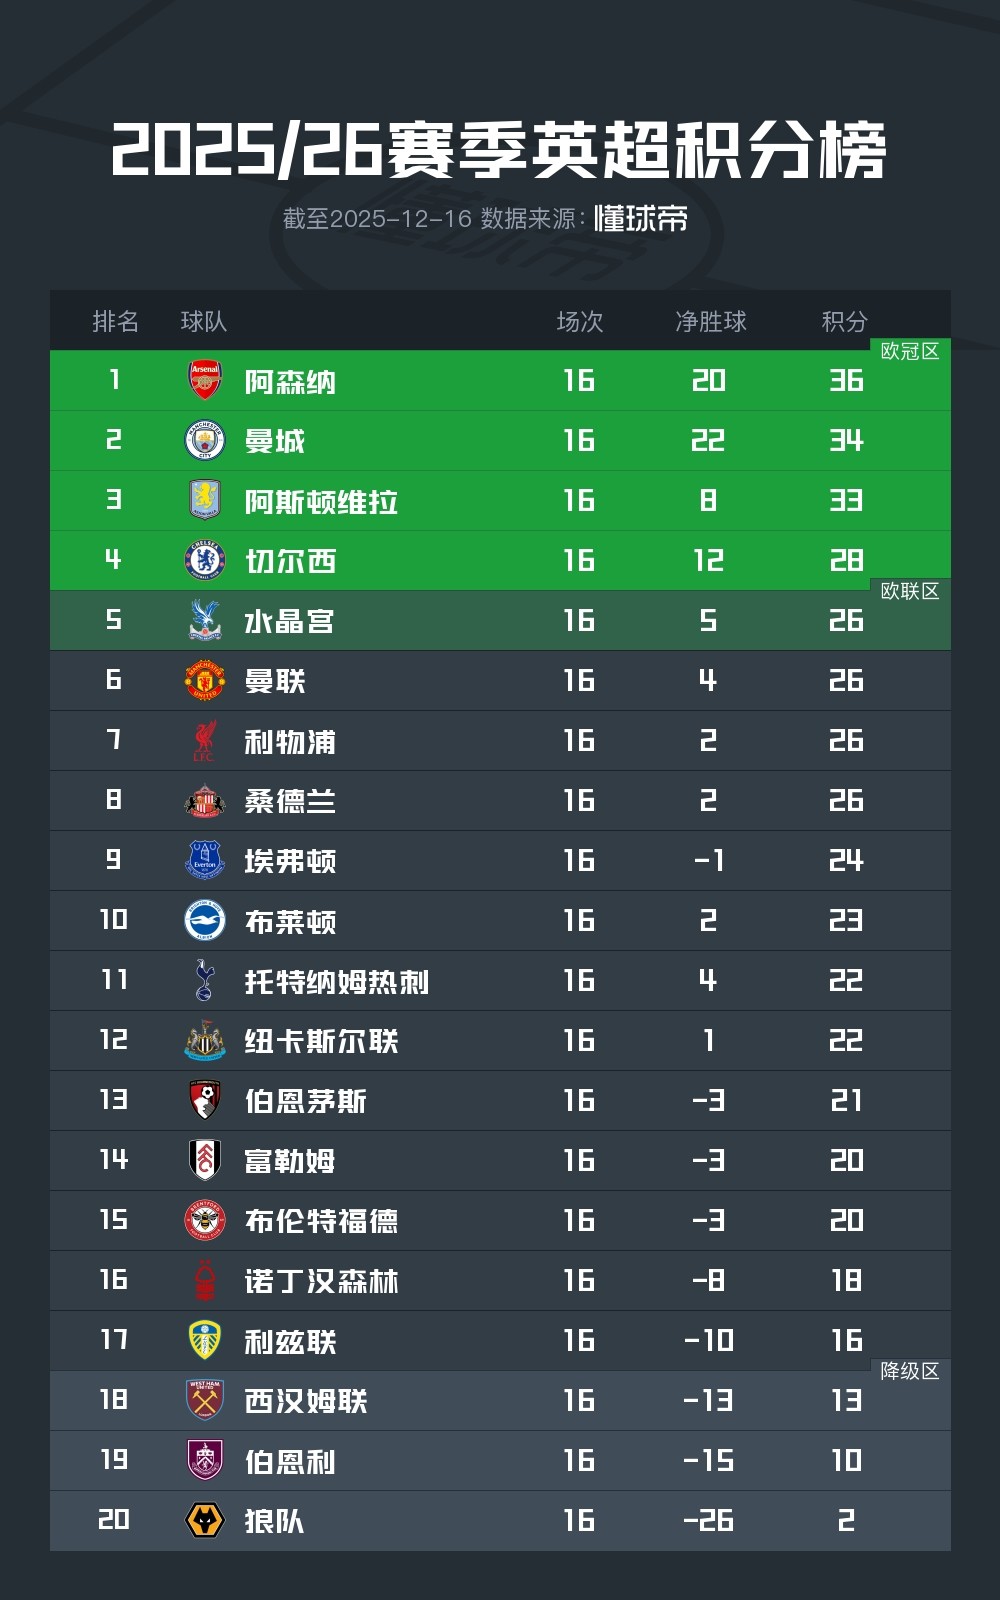Tap the Crystal Palace eagle crest

205,620
